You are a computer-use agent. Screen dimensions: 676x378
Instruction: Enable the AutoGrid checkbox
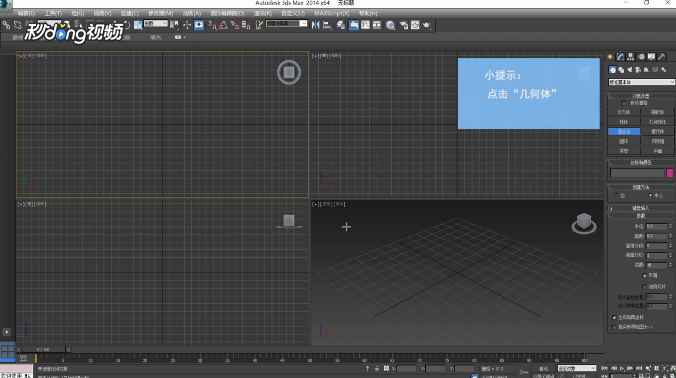(x=623, y=103)
